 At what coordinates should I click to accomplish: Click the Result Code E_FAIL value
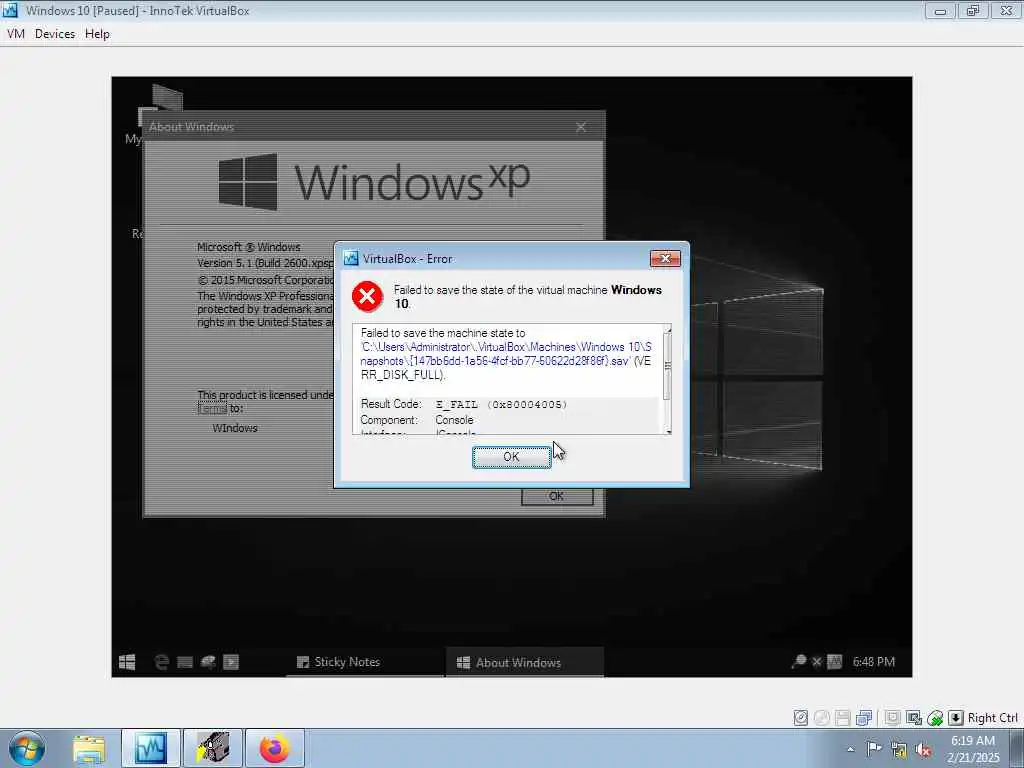pyautogui.click(x=502, y=404)
